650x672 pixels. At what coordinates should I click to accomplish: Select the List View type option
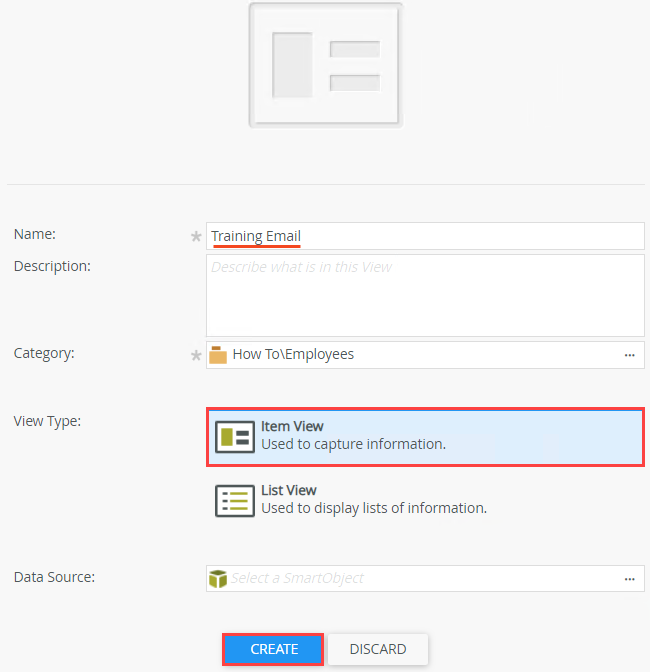click(425, 501)
